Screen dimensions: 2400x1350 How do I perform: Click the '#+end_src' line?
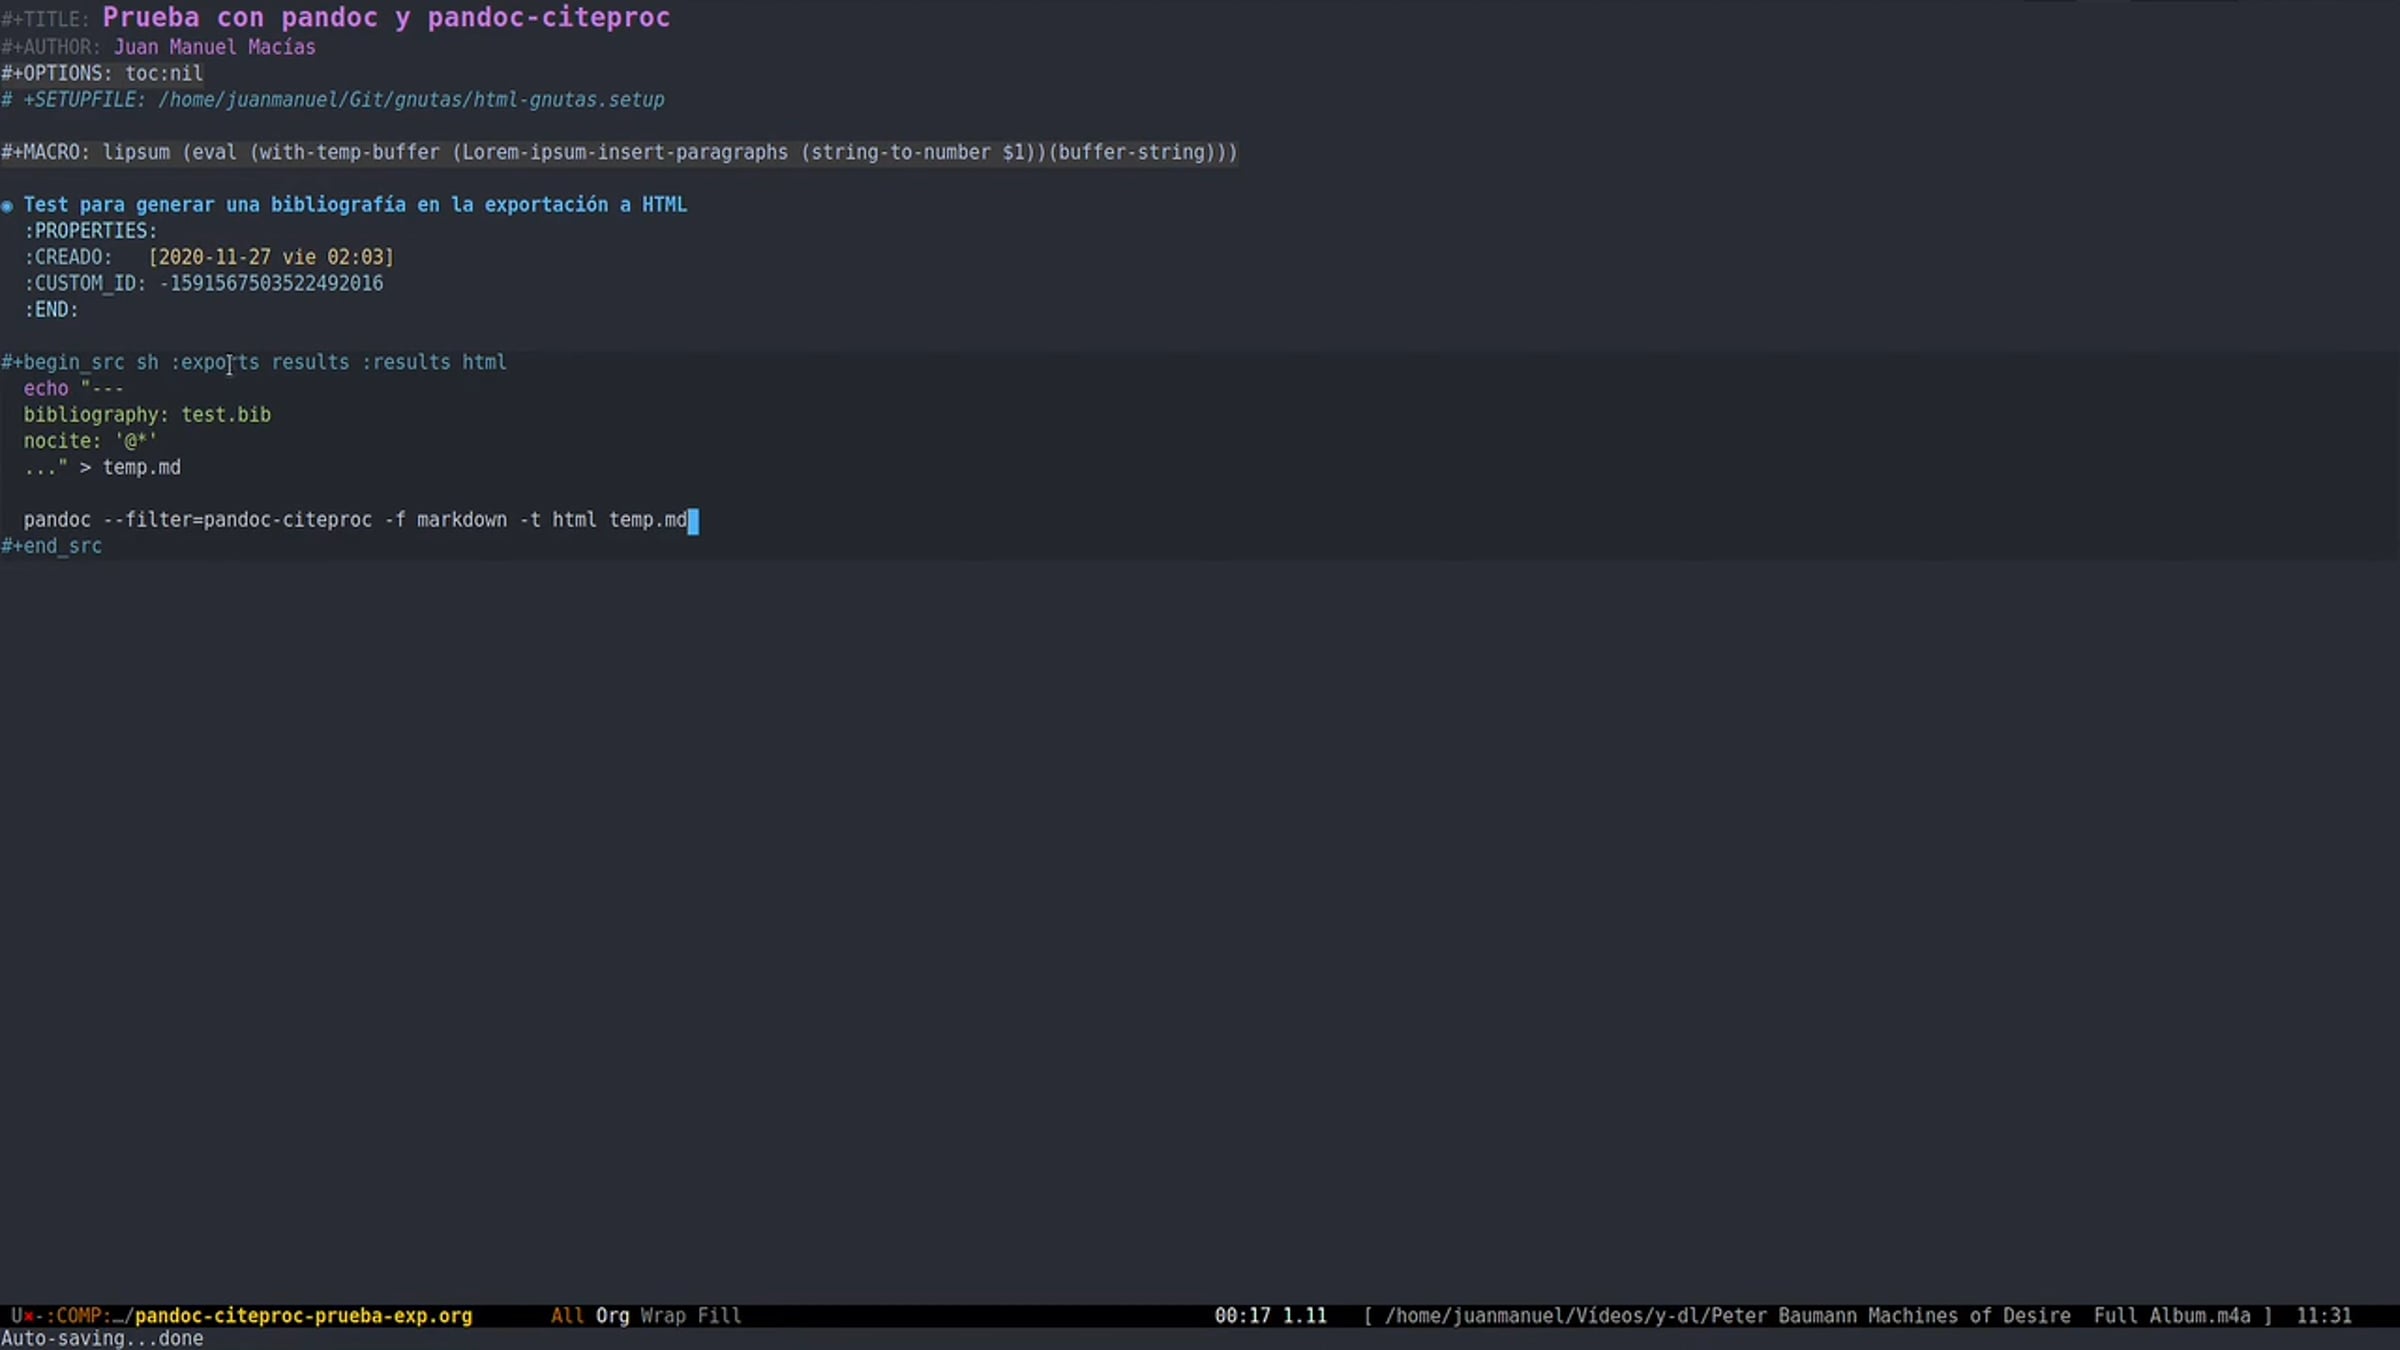(x=51, y=546)
